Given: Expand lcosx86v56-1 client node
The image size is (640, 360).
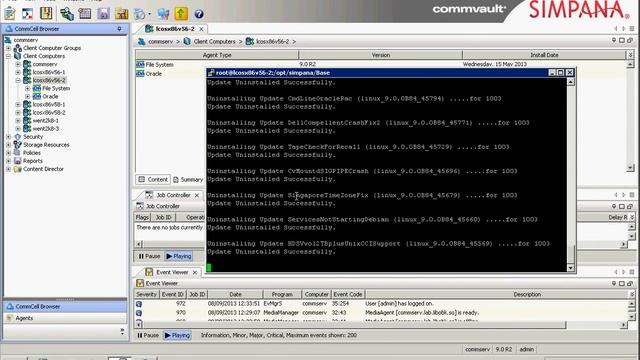Looking at the screenshot, I should tap(18, 72).
